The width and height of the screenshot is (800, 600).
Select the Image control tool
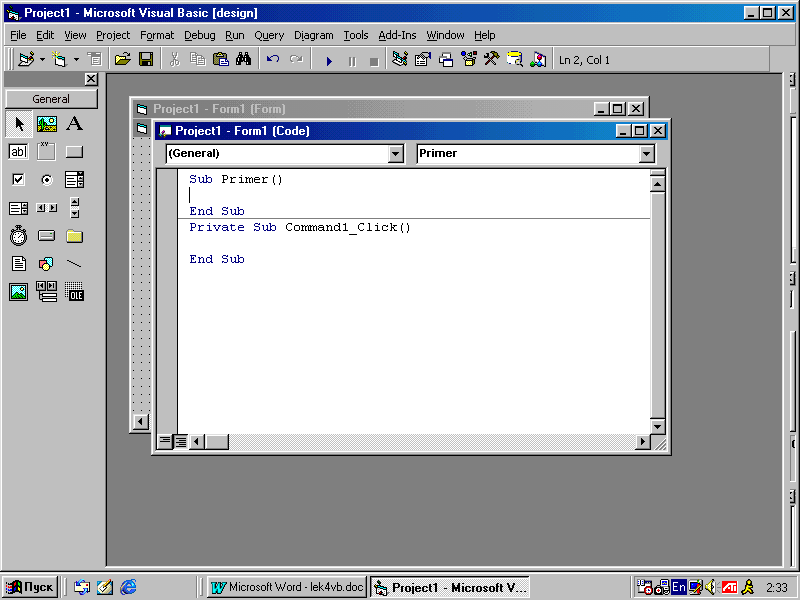pos(19,292)
